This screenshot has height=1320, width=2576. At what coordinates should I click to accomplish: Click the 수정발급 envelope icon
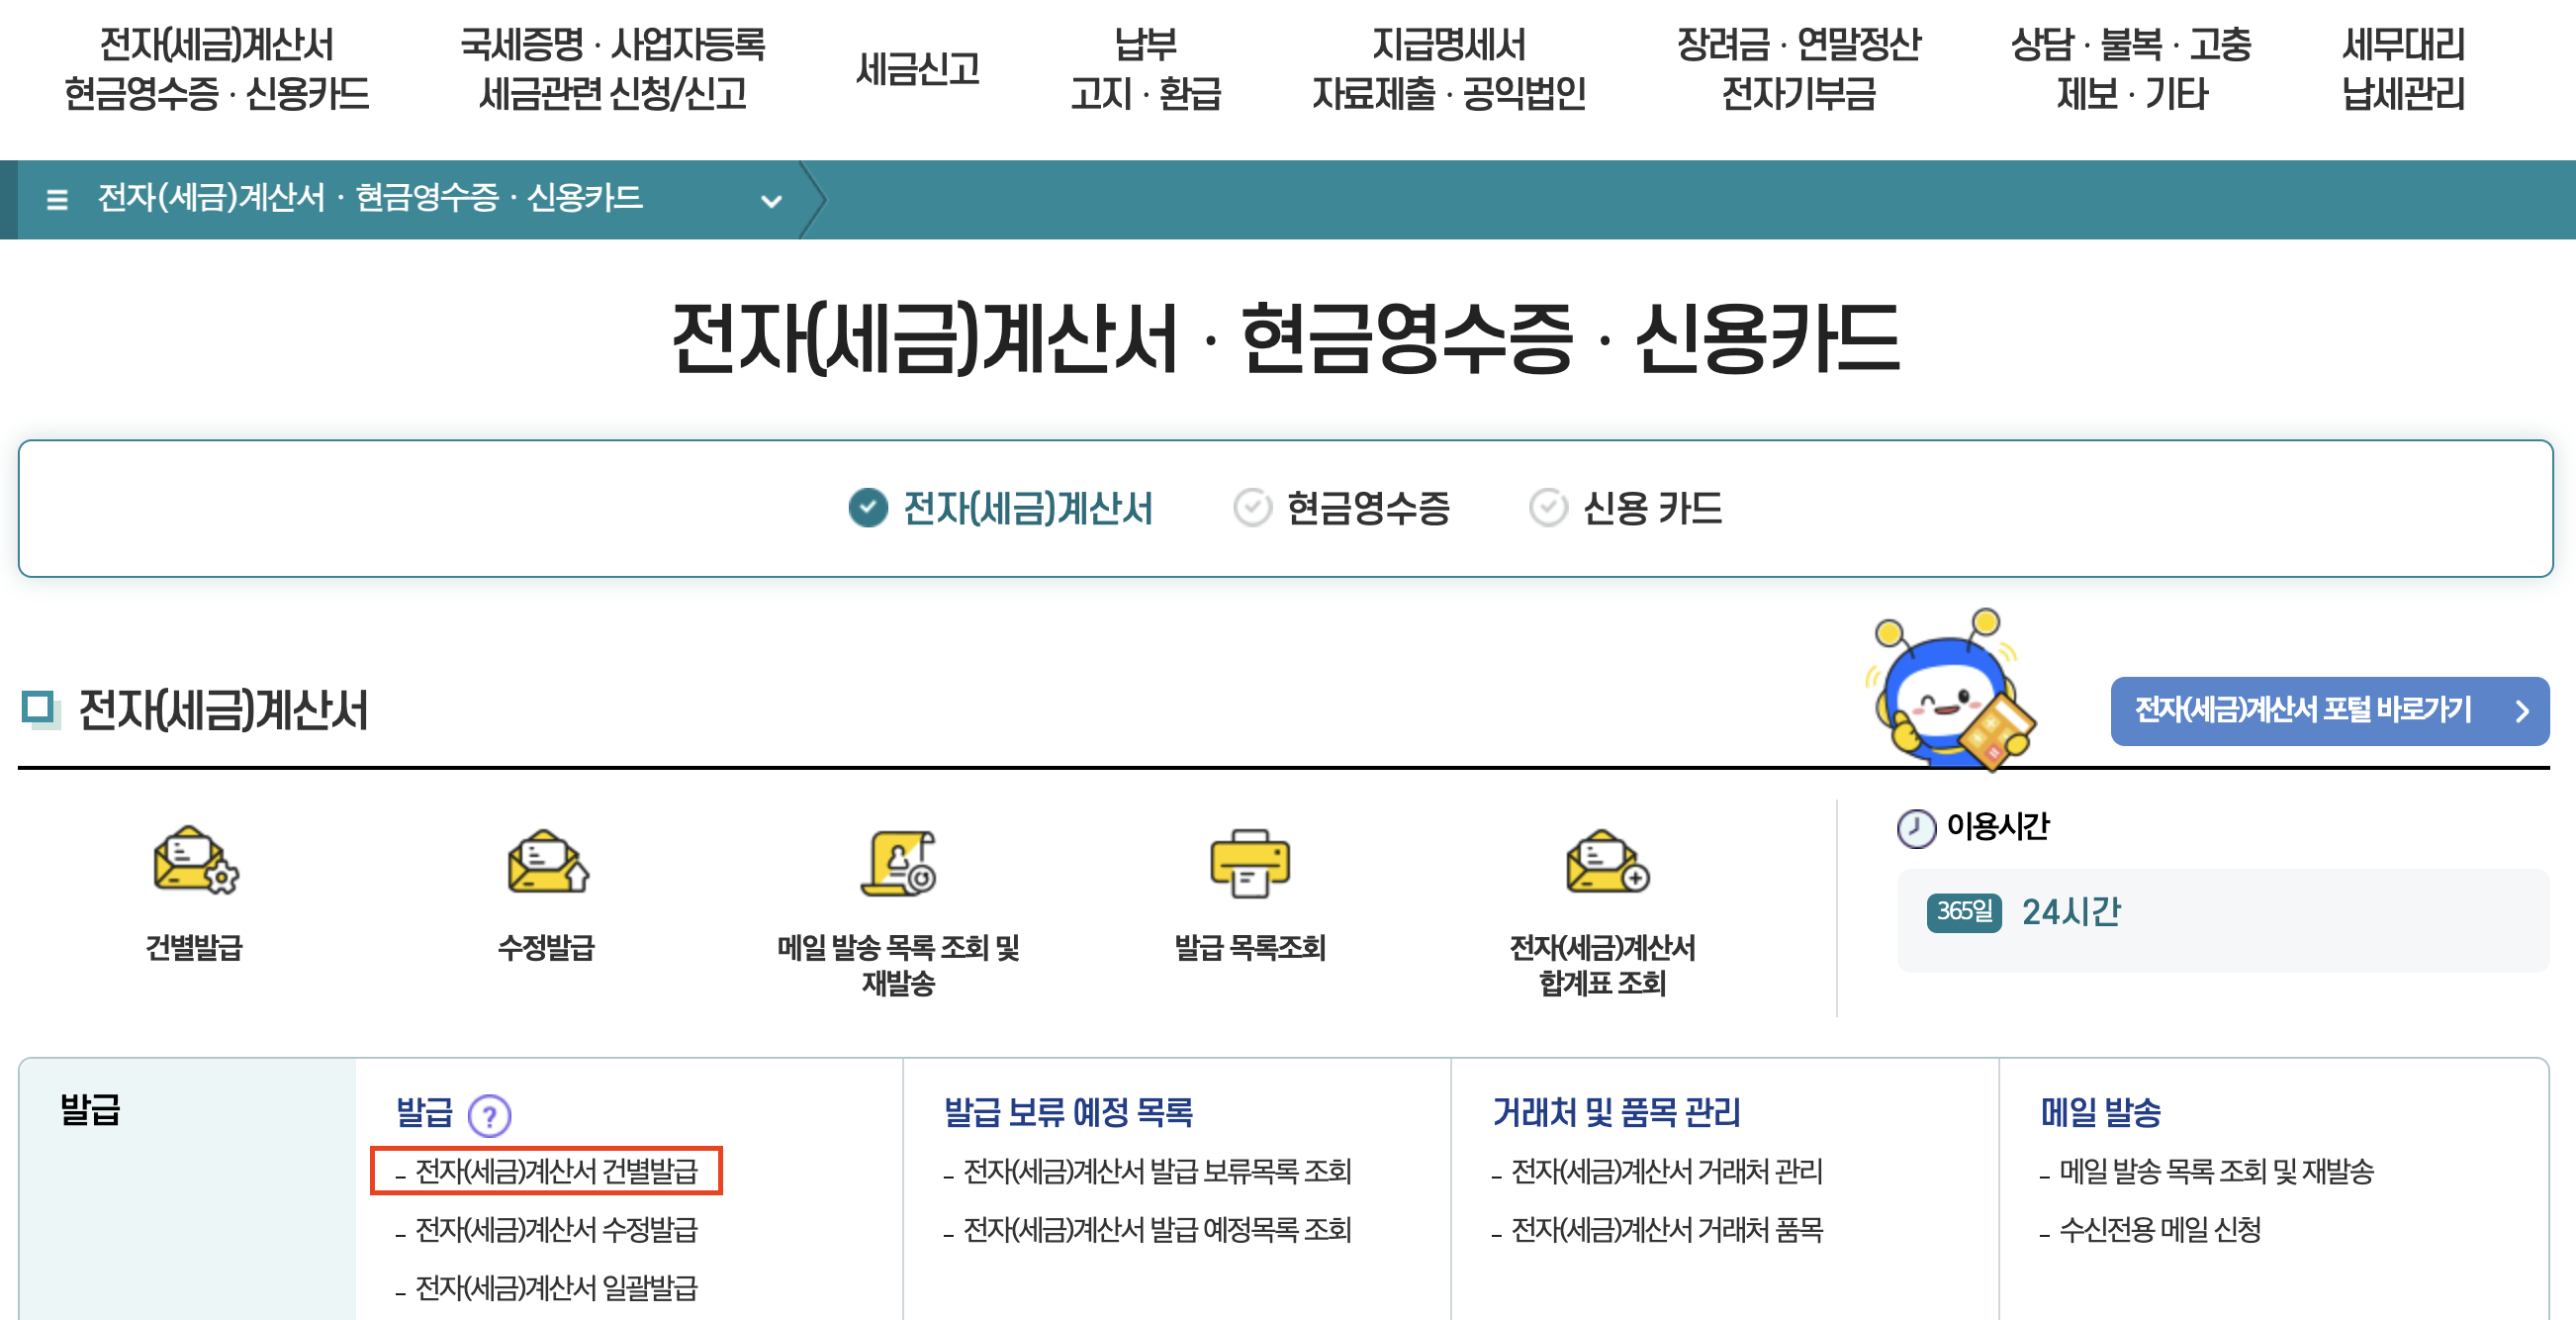tap(547, 860)
